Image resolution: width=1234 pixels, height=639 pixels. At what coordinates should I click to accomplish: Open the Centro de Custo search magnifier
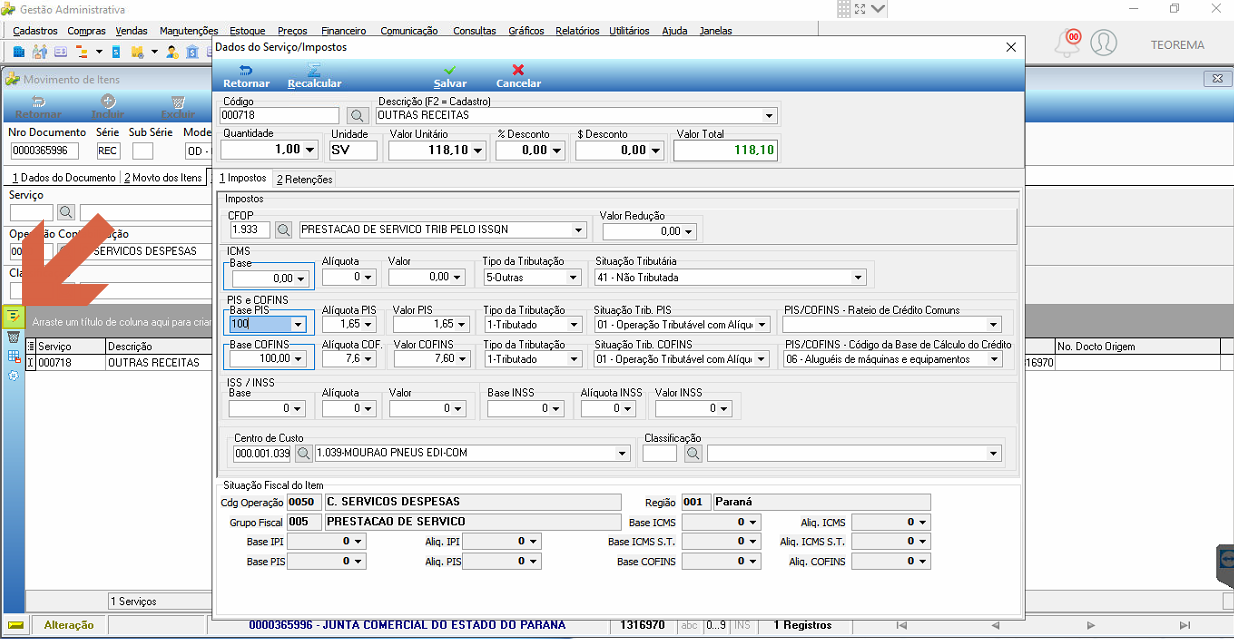pos(304,453)
